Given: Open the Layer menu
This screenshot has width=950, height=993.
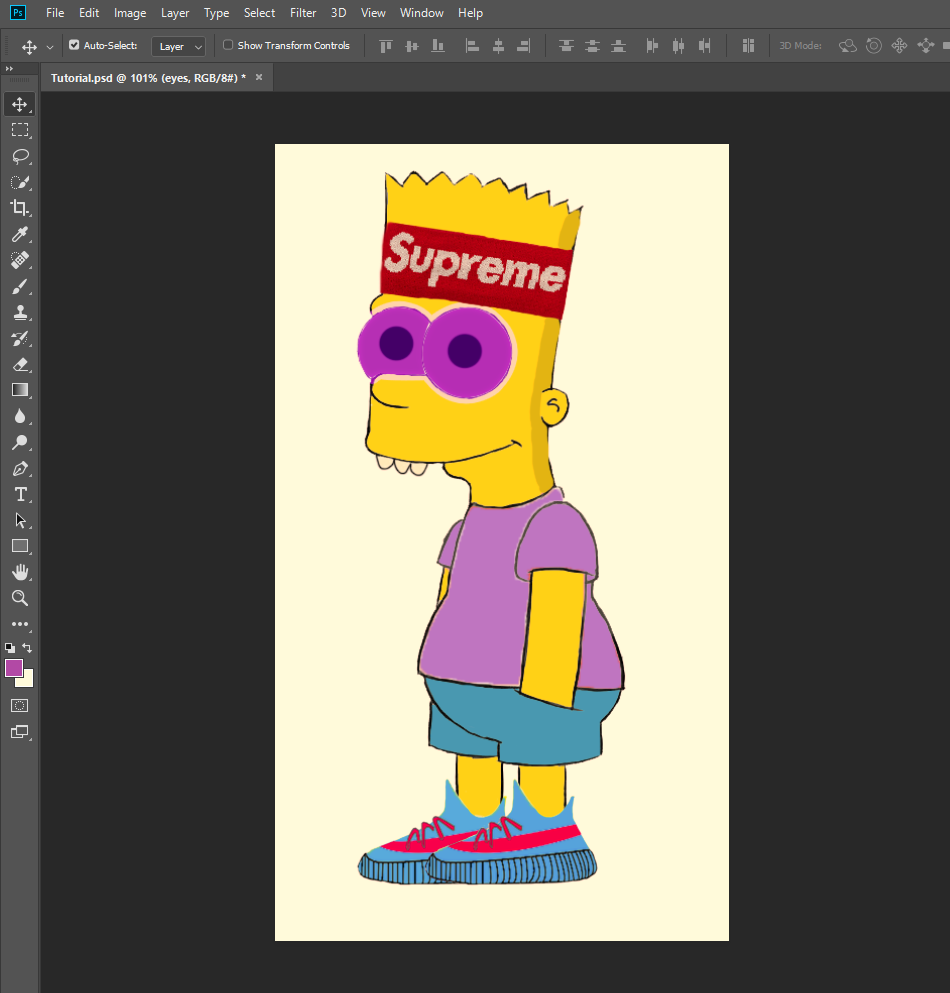Looking at the screenshot, I should point(175,13).
